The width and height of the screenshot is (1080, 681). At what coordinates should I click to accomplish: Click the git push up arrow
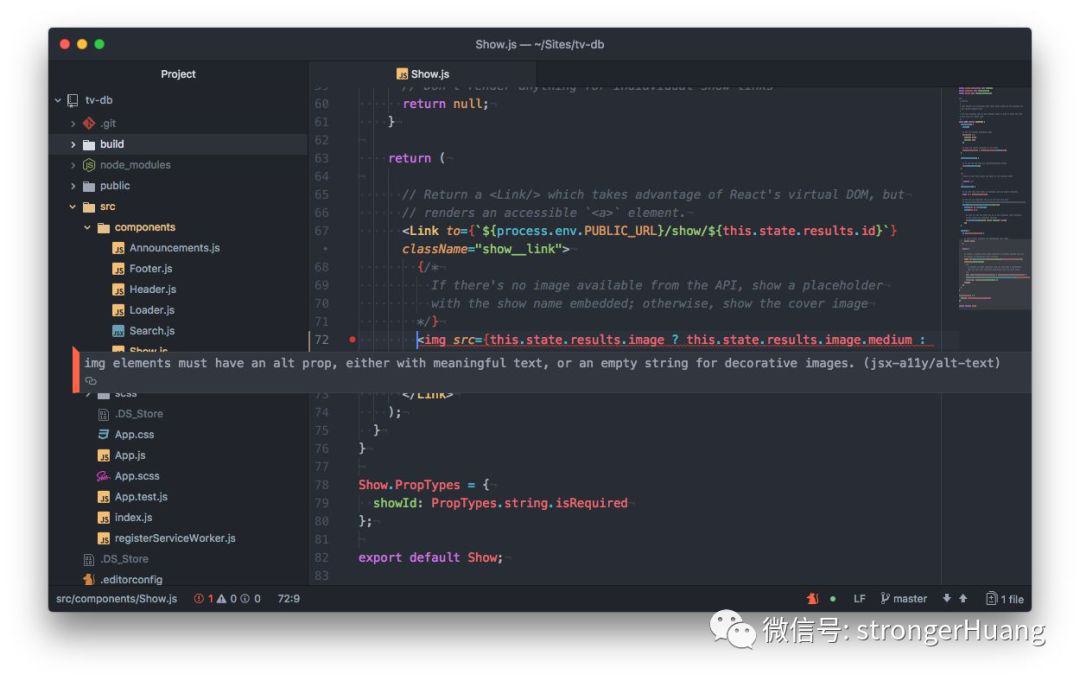(963, 598)
